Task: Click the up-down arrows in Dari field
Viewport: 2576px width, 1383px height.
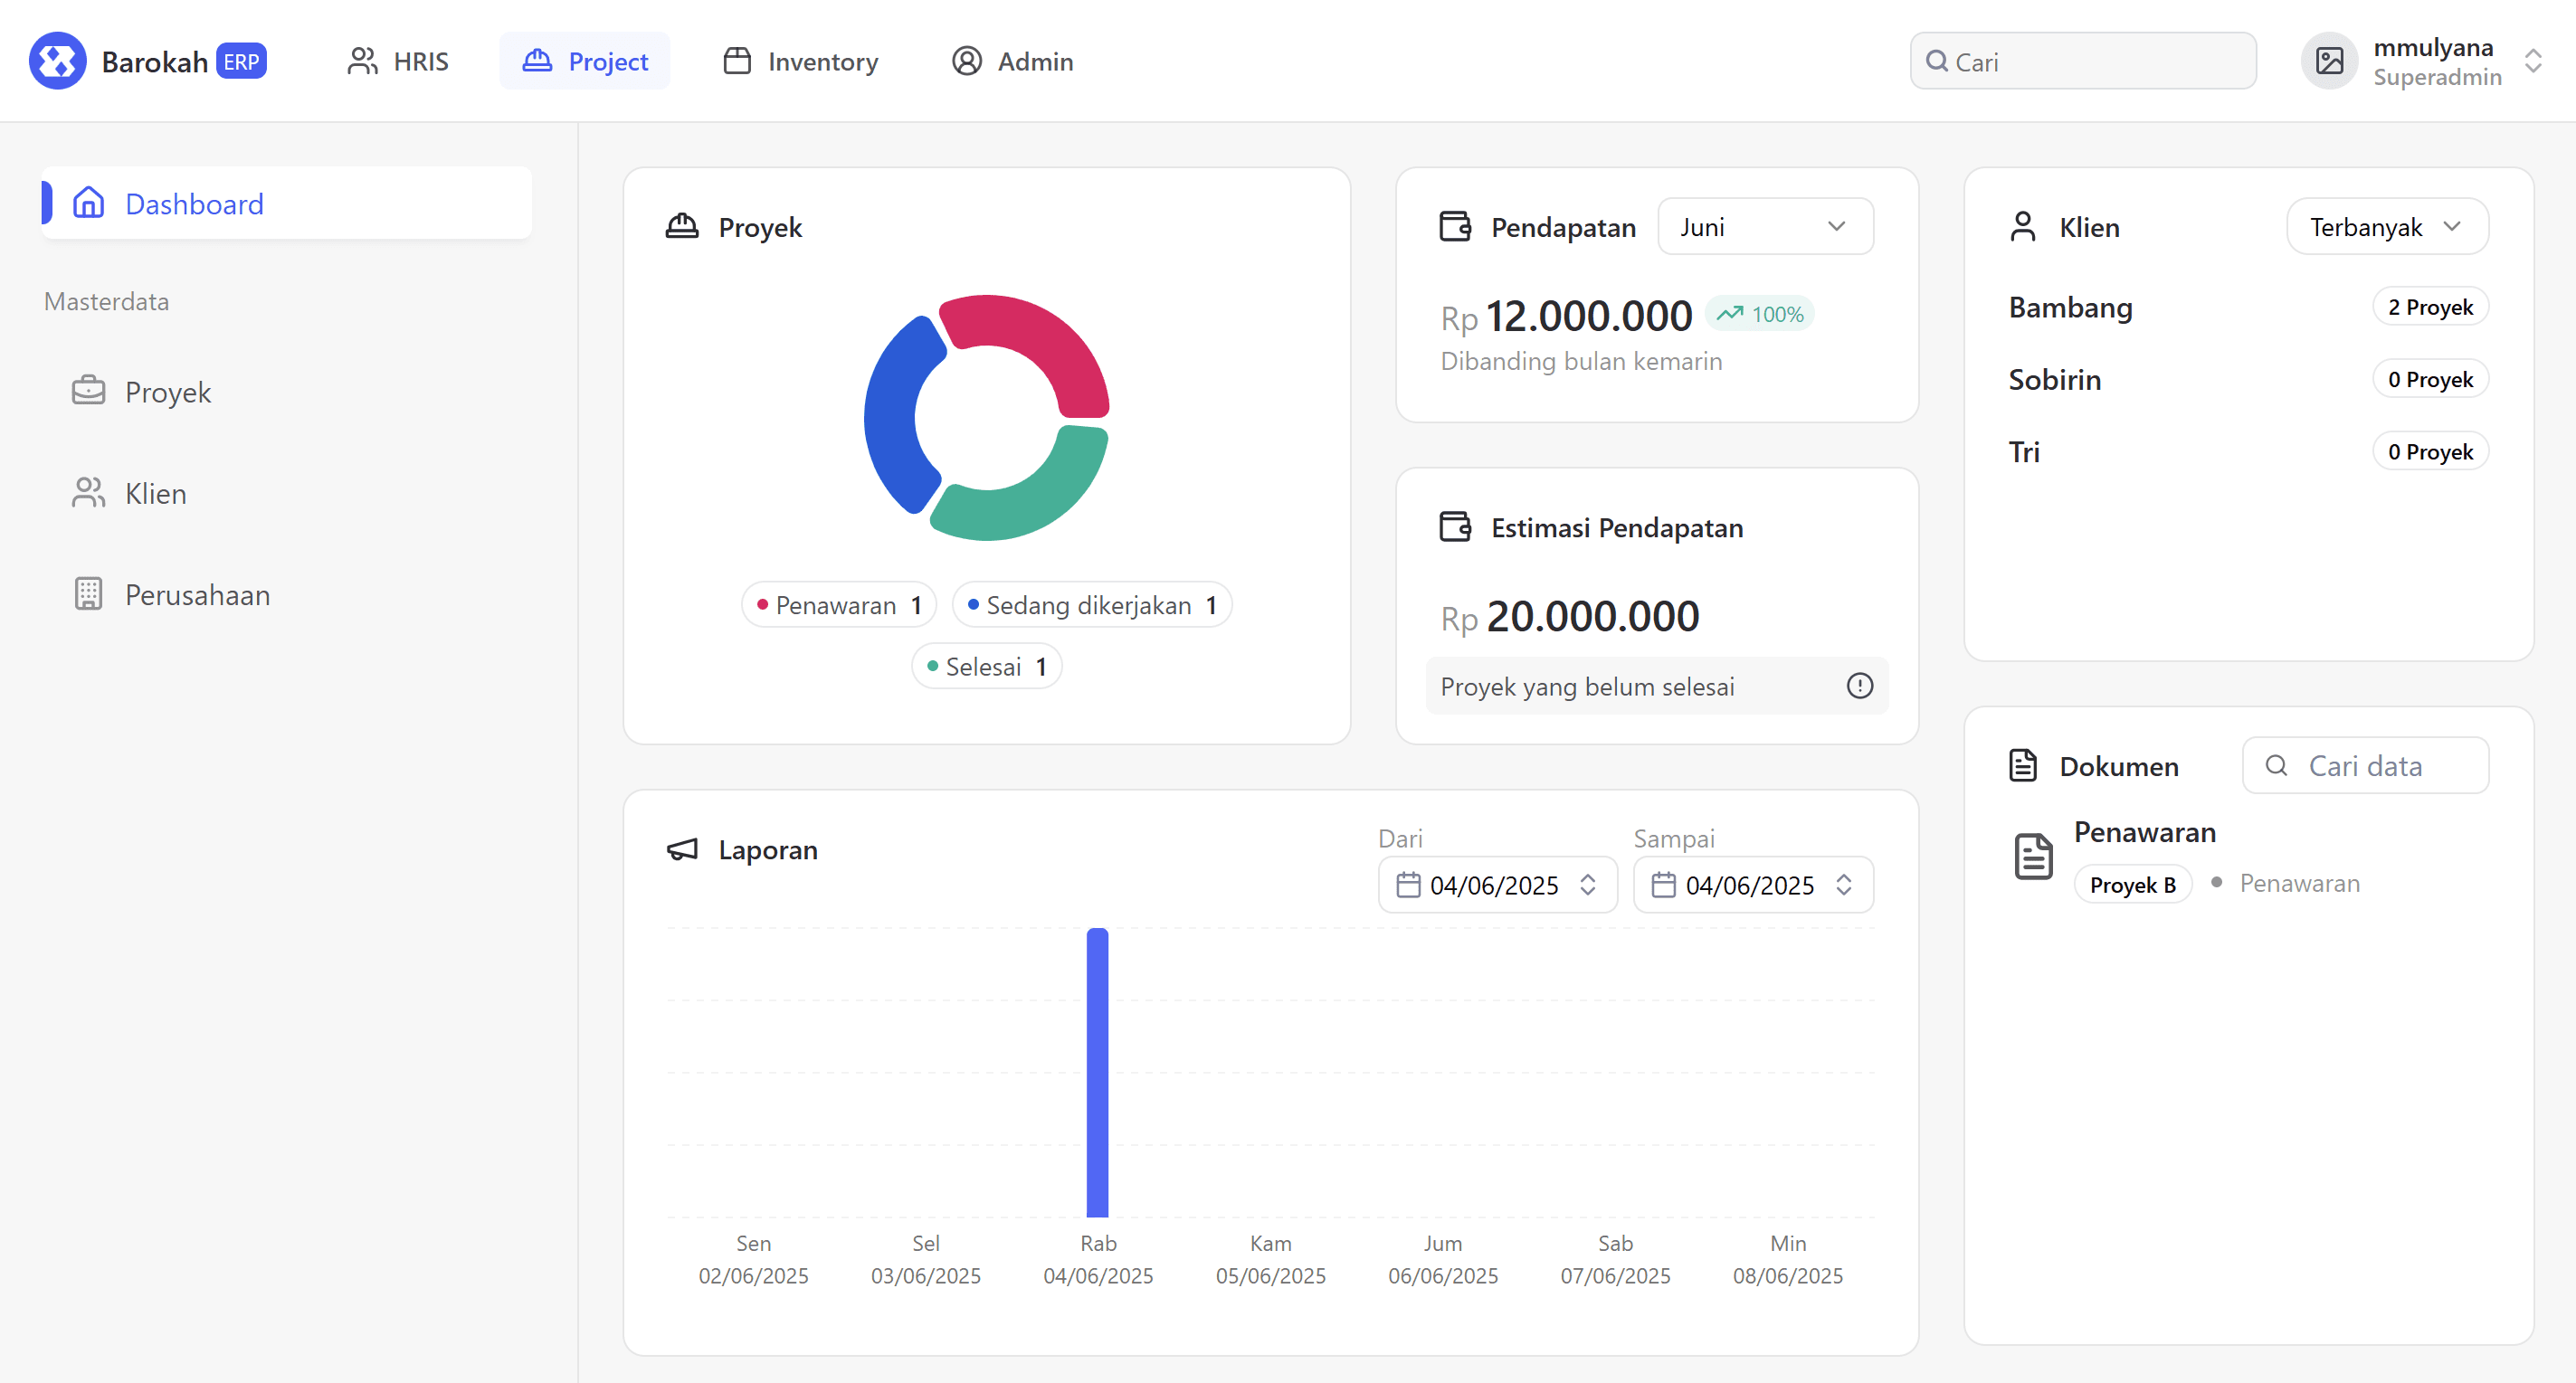Action: [1588, 885]
